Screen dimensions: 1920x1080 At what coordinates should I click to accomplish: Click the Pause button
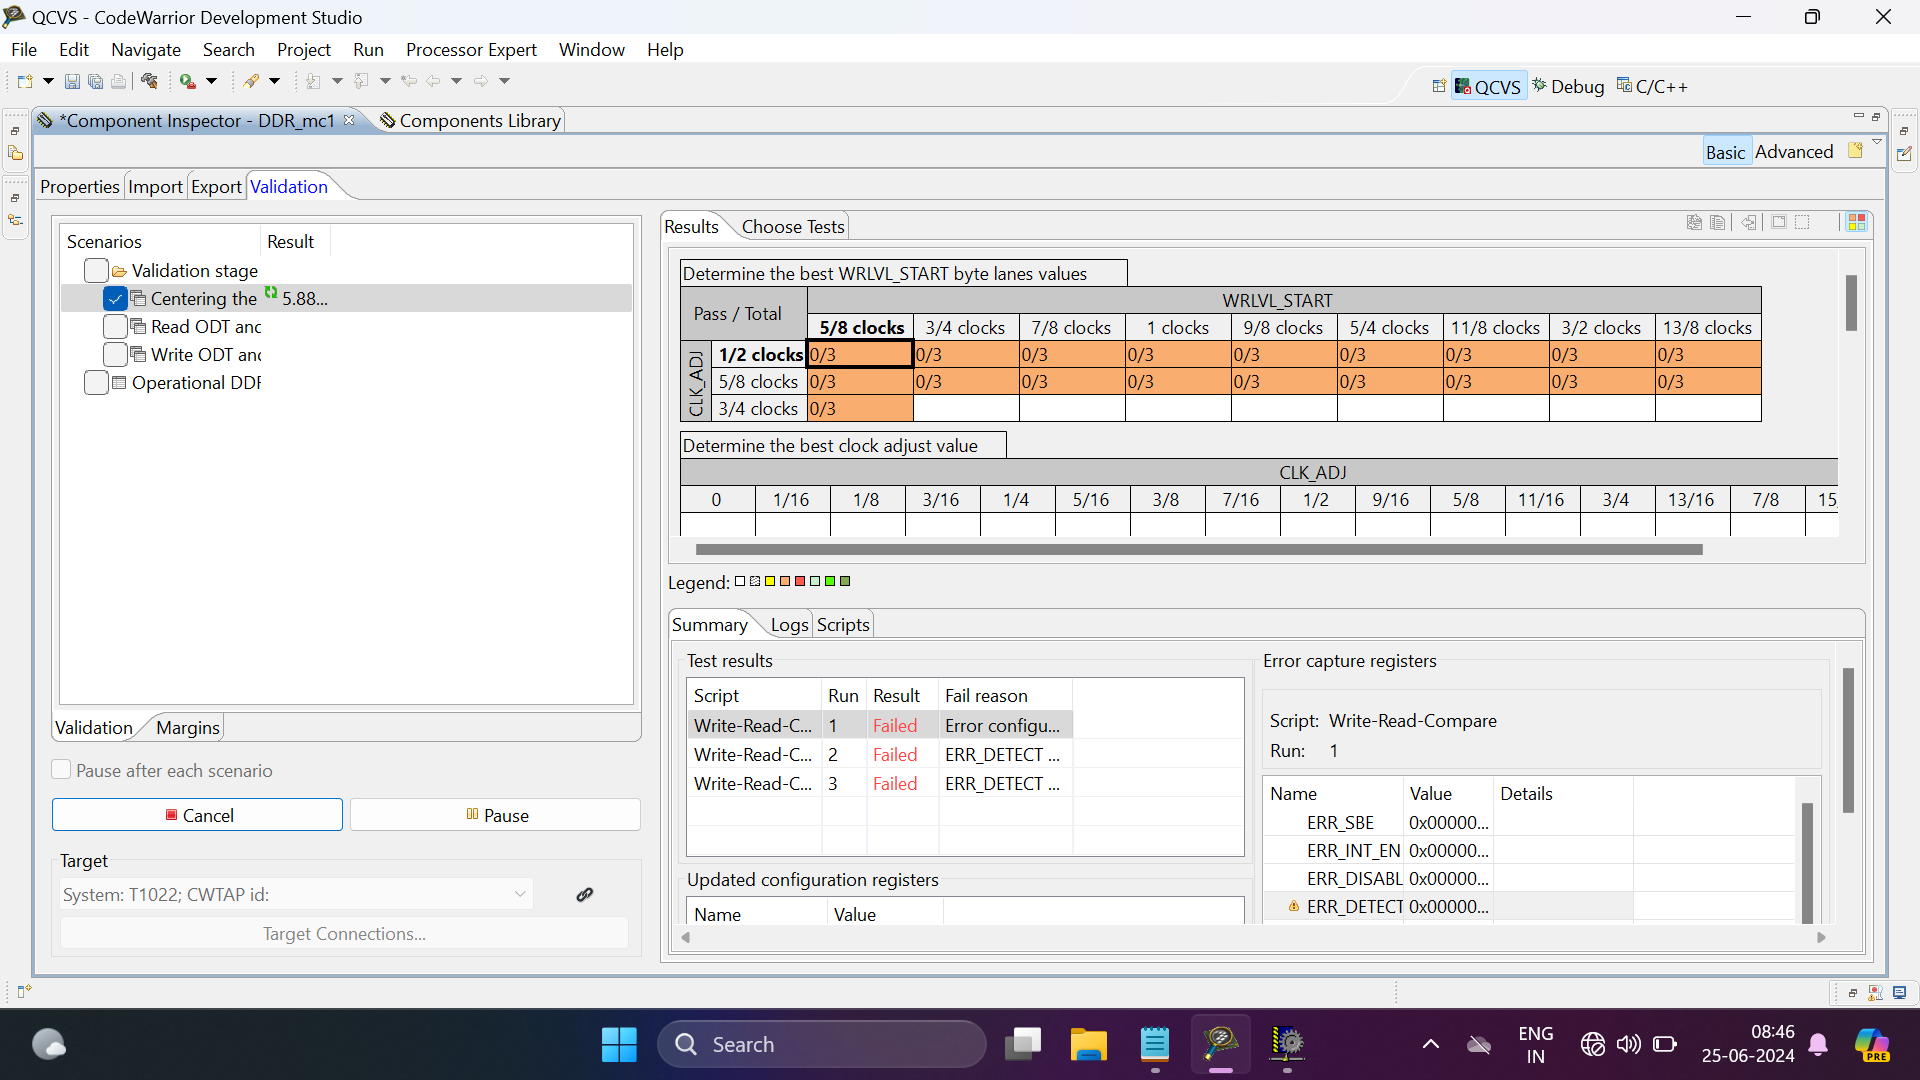coord(496,815)
